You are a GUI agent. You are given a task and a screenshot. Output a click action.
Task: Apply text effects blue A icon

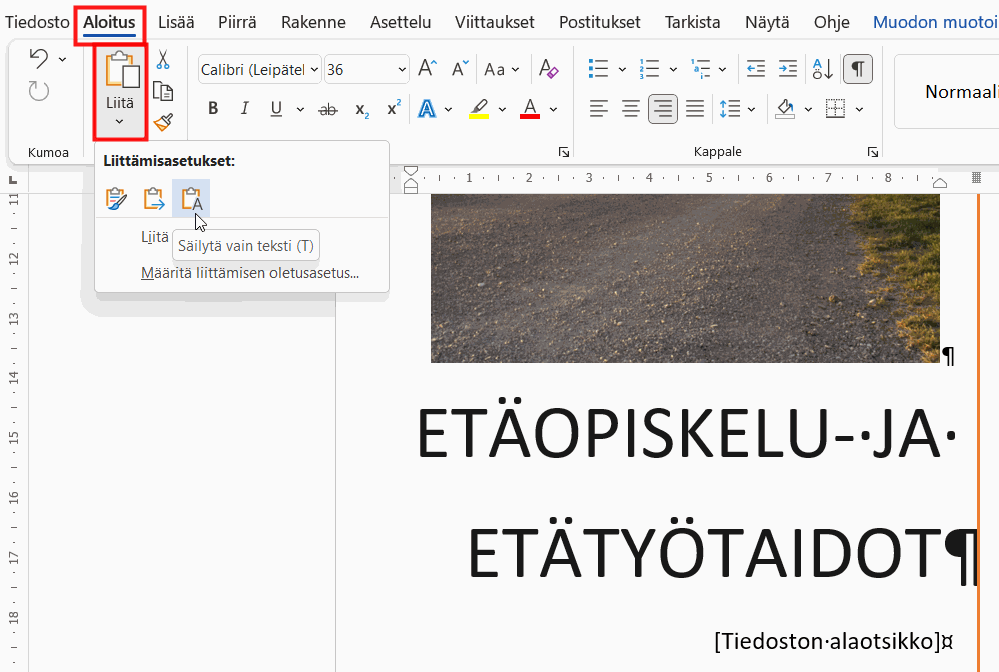click(426, 109)
